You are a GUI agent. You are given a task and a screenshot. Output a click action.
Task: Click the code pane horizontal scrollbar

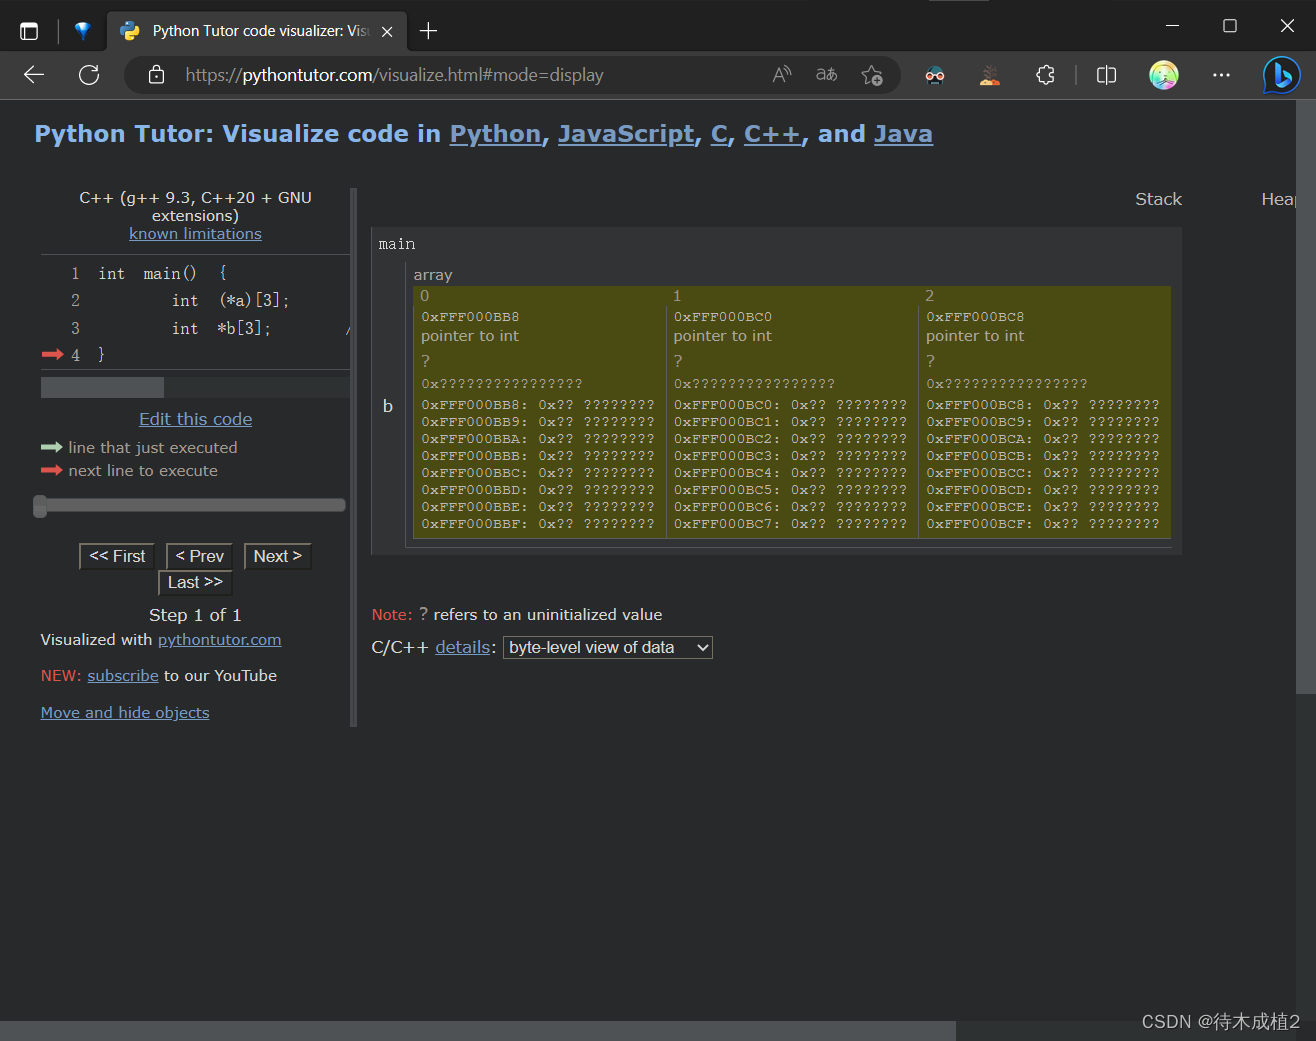click(x=102, y=387)
